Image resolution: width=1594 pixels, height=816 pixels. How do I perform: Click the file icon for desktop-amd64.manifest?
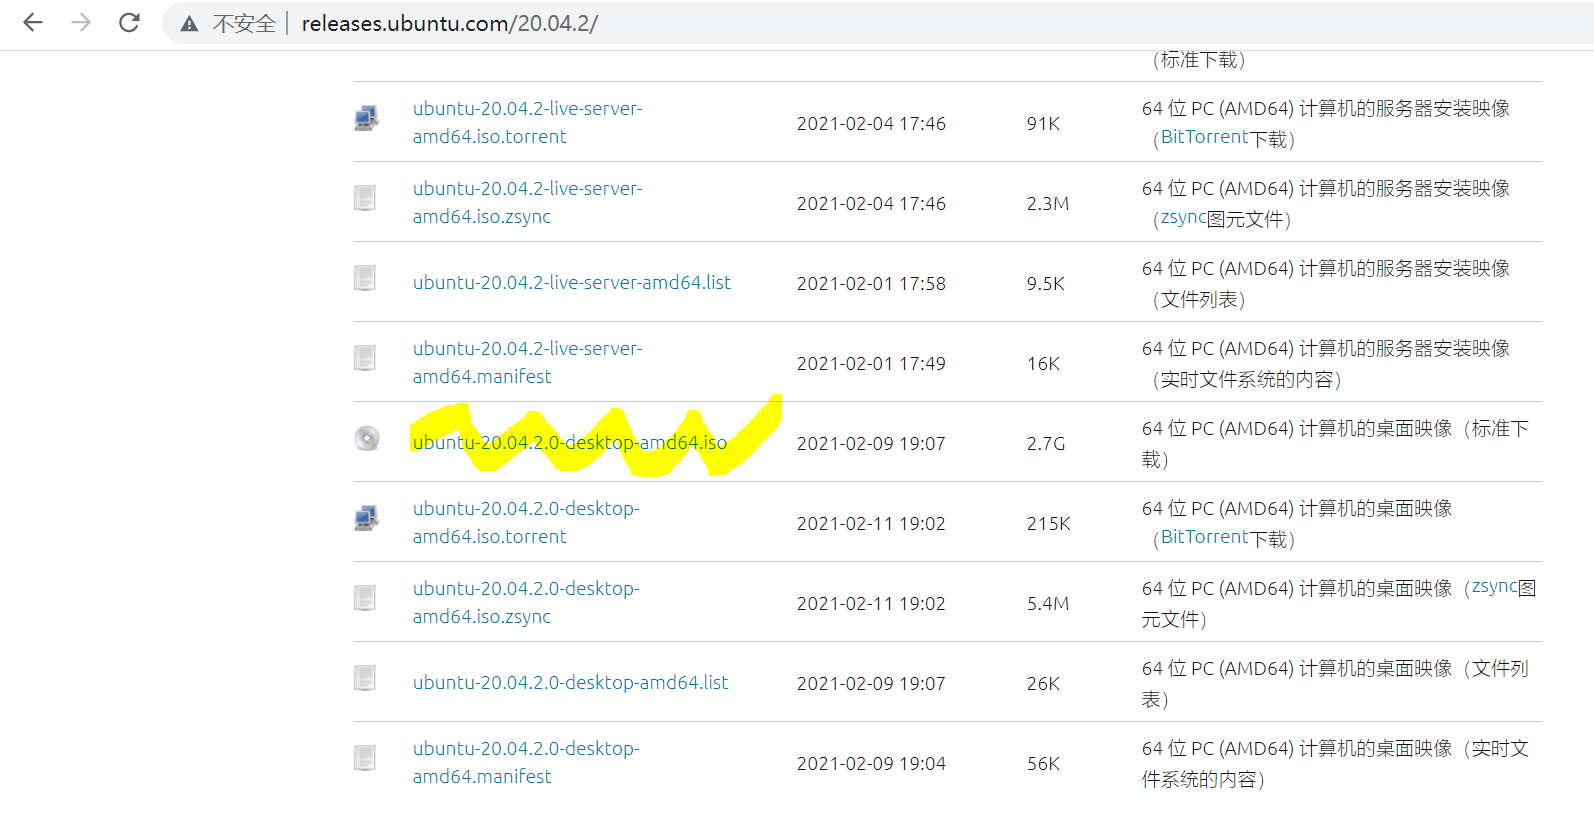coord(366,758)
